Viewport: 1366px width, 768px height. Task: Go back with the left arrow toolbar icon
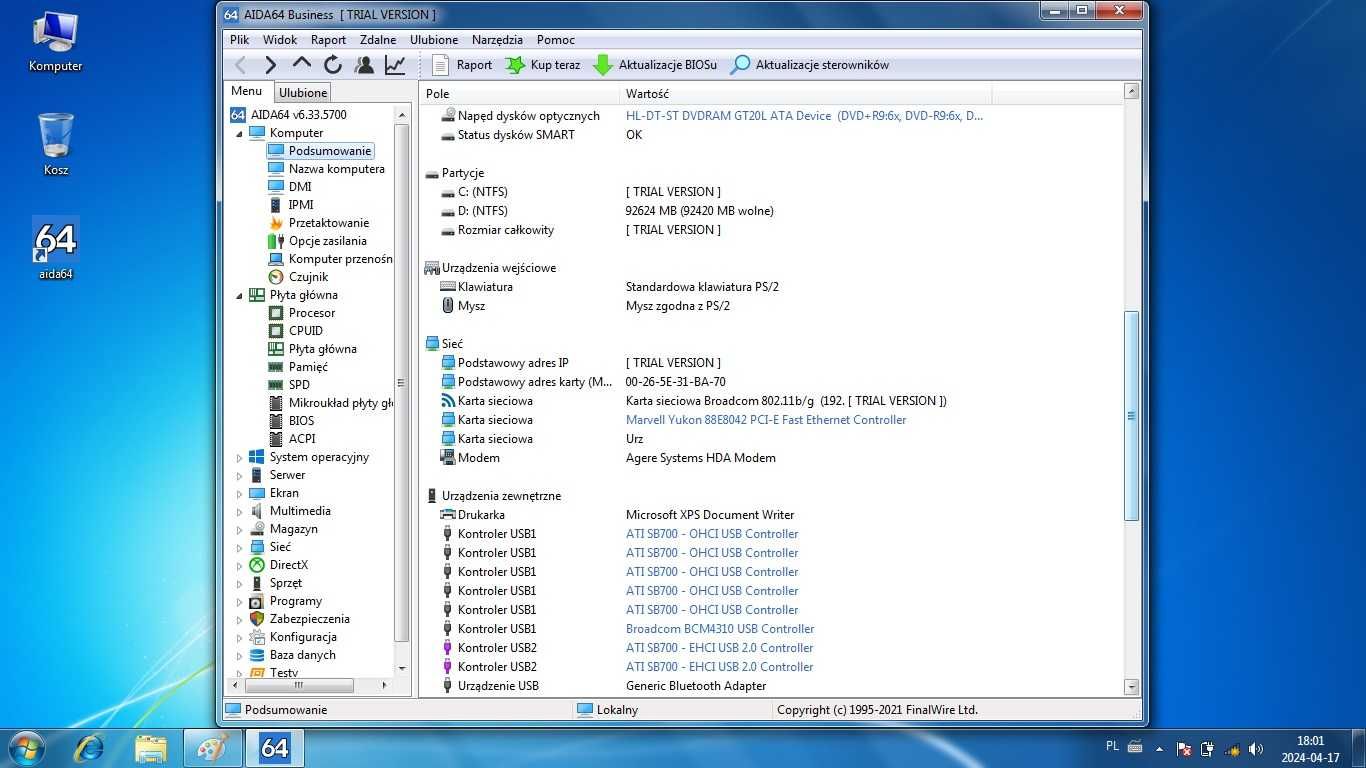240,65
